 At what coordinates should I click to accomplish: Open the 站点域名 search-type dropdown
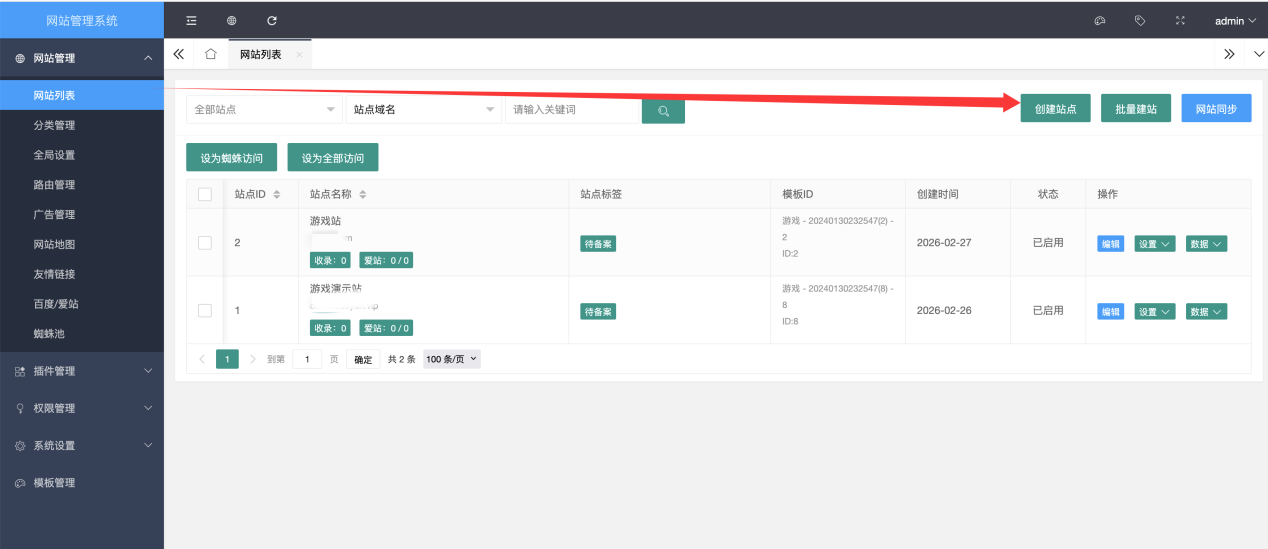(x=424, y=109)
